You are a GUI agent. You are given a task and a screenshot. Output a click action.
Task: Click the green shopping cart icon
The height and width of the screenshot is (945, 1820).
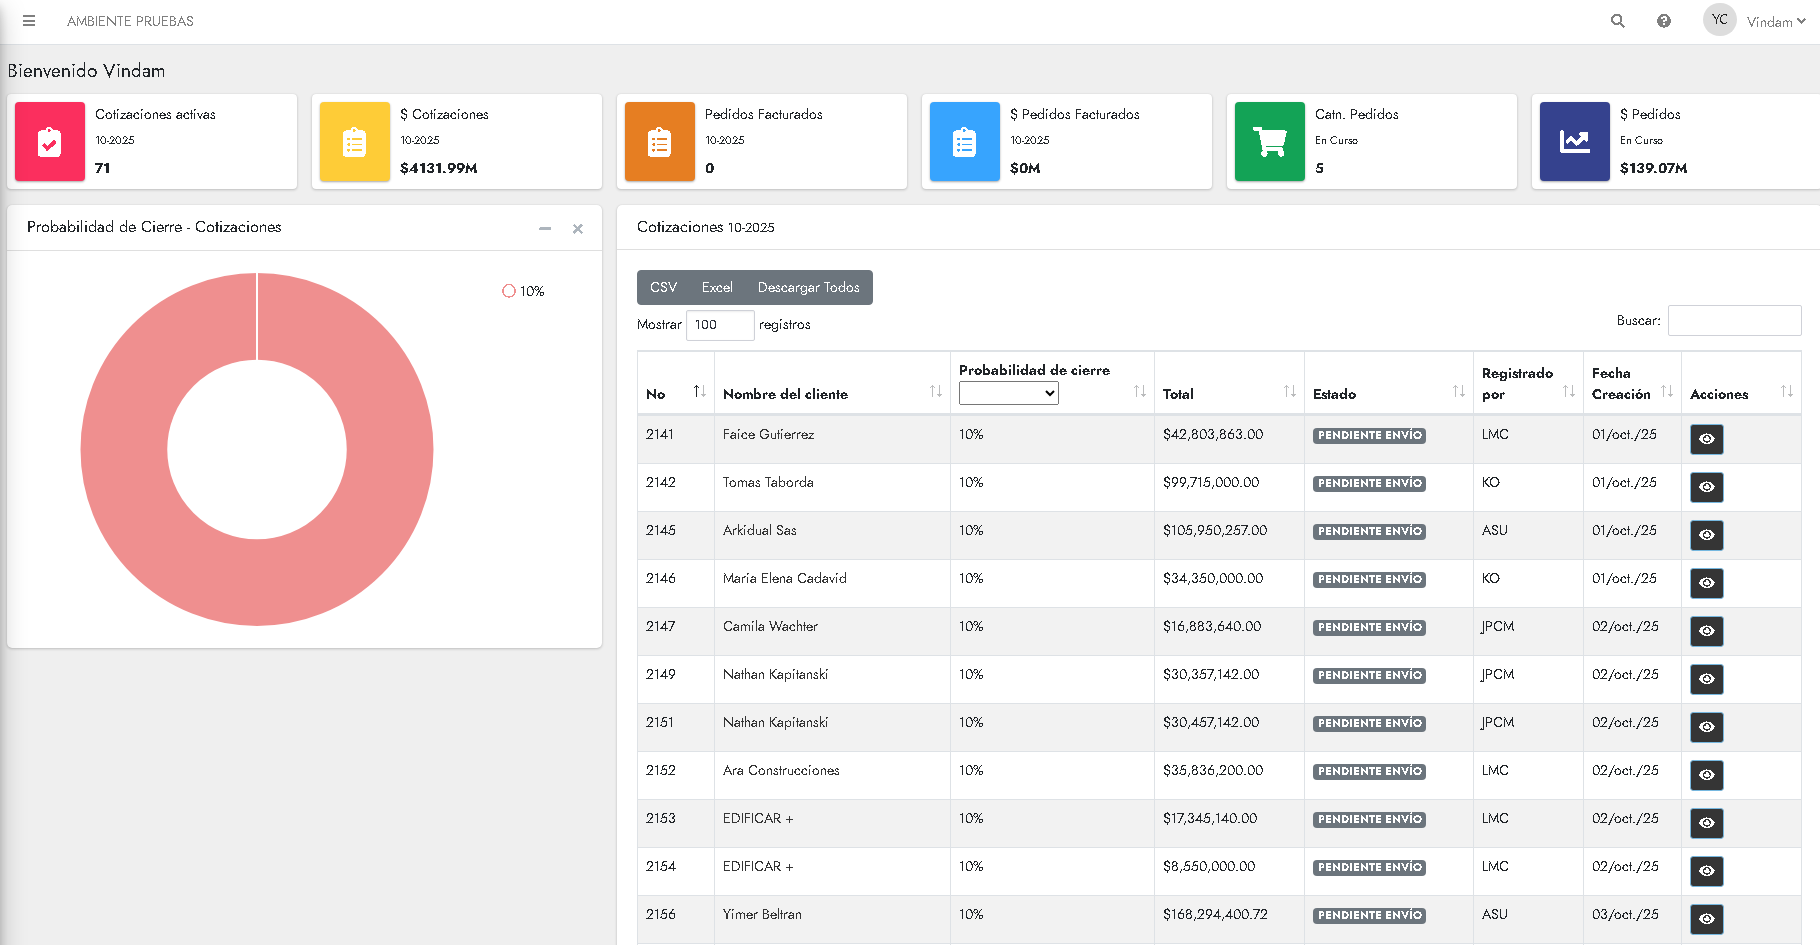coord(1269,142)
